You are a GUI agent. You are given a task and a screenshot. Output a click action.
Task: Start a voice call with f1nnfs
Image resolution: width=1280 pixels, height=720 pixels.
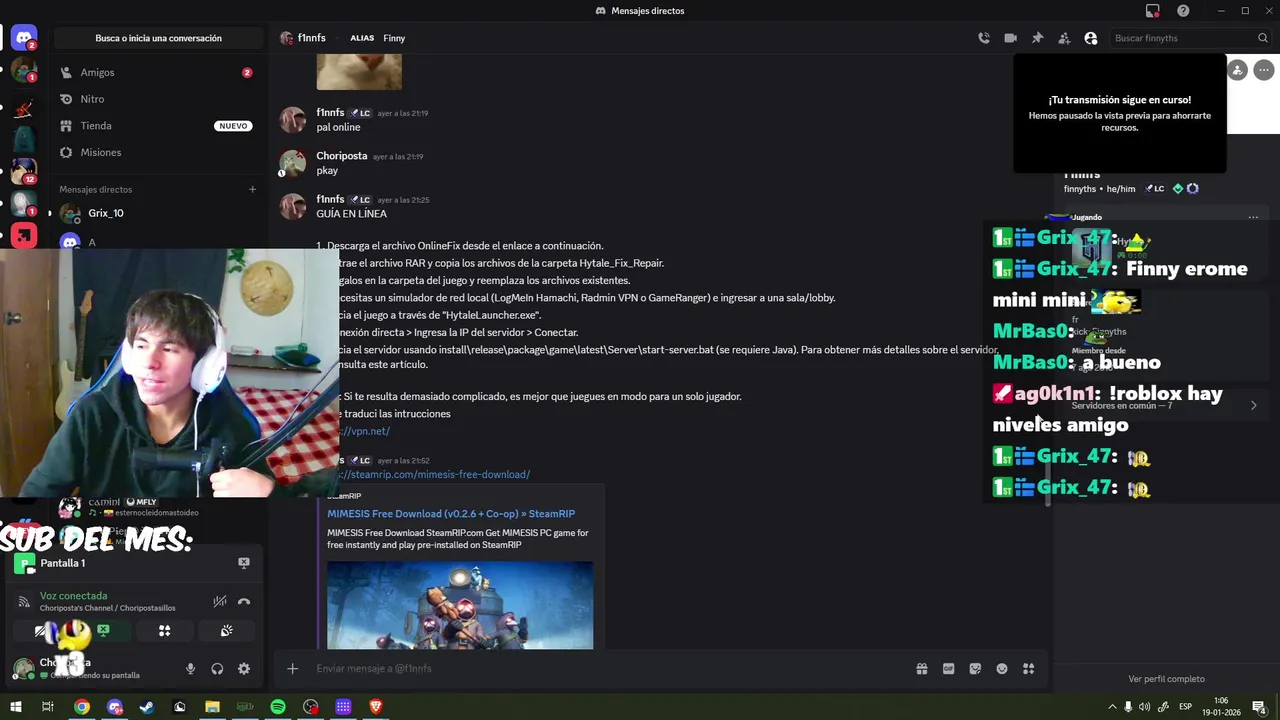click(x=984, y=38)
